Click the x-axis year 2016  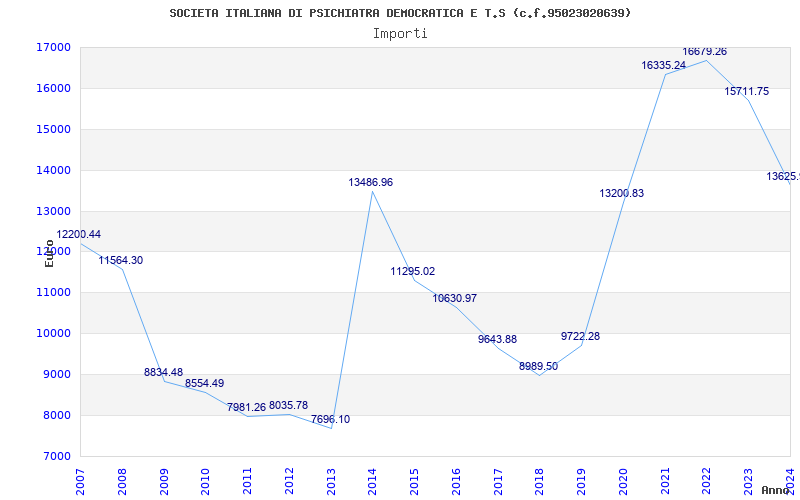coord(456,482)
